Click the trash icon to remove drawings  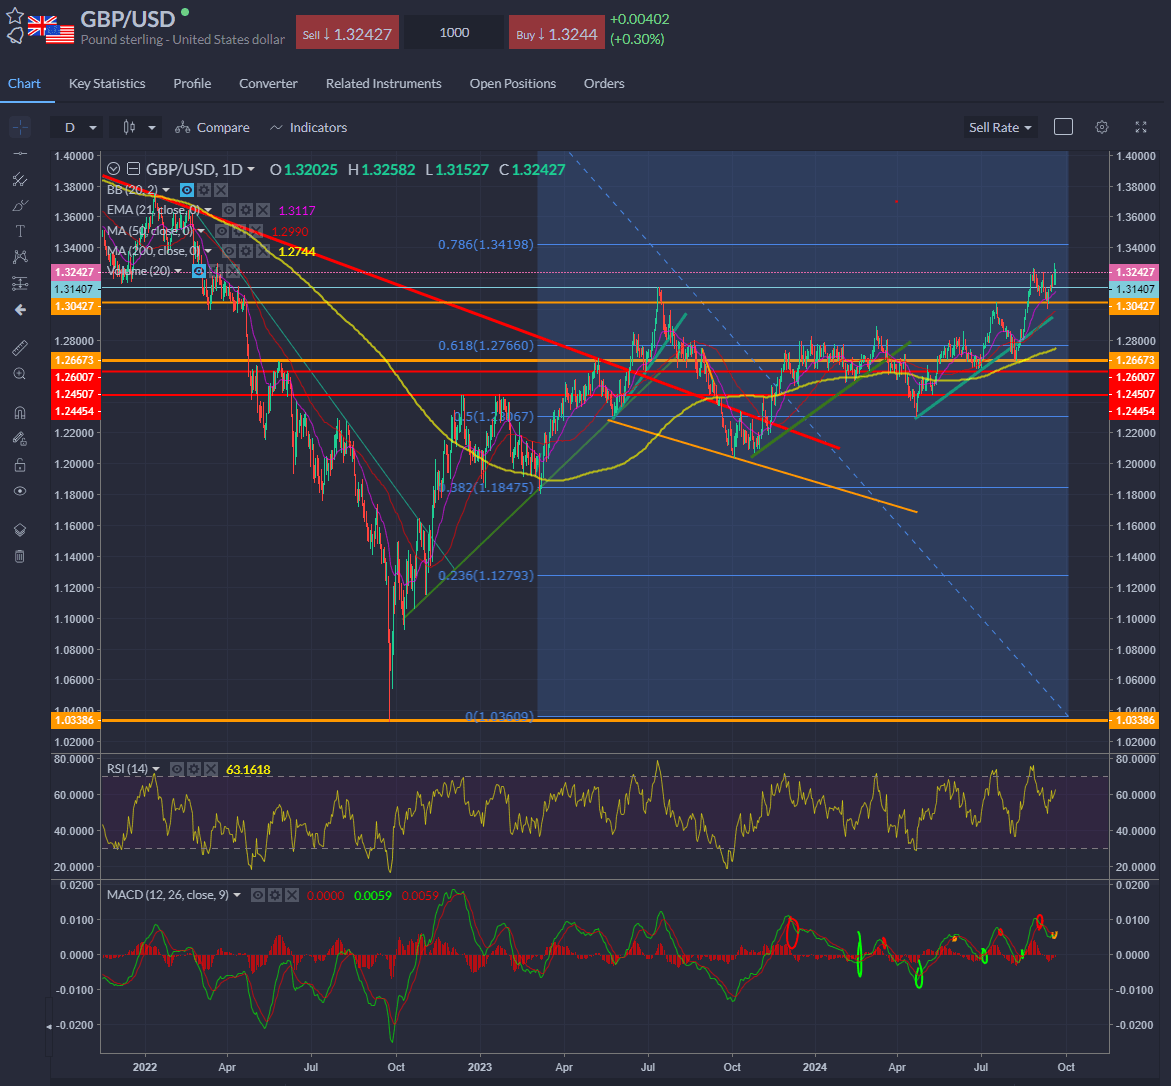click(x=19, y=556)
